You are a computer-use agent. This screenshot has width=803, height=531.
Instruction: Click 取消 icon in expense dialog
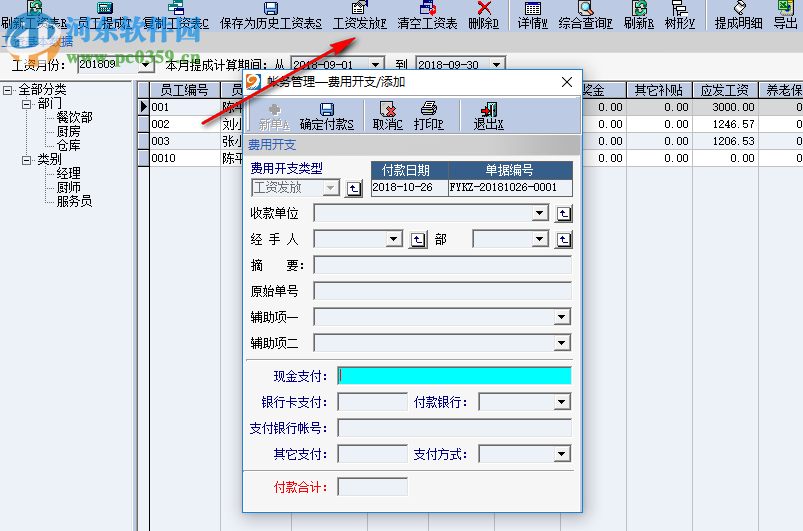[388, 109]
